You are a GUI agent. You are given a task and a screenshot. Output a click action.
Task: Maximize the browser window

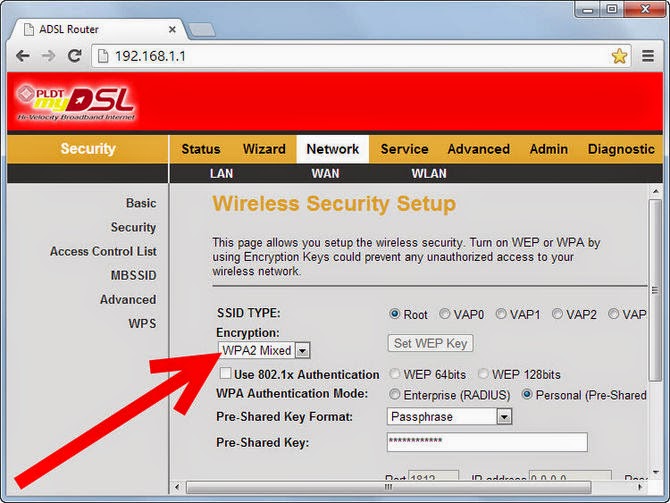[x=612, y=9]
